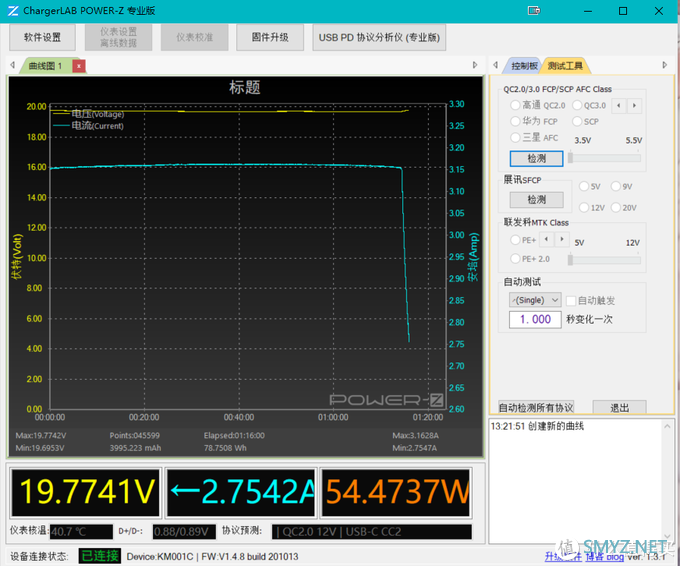Switch to the 控制板 tab
The height and width of the screenshot is (566, 680).
tap(524, 66)
